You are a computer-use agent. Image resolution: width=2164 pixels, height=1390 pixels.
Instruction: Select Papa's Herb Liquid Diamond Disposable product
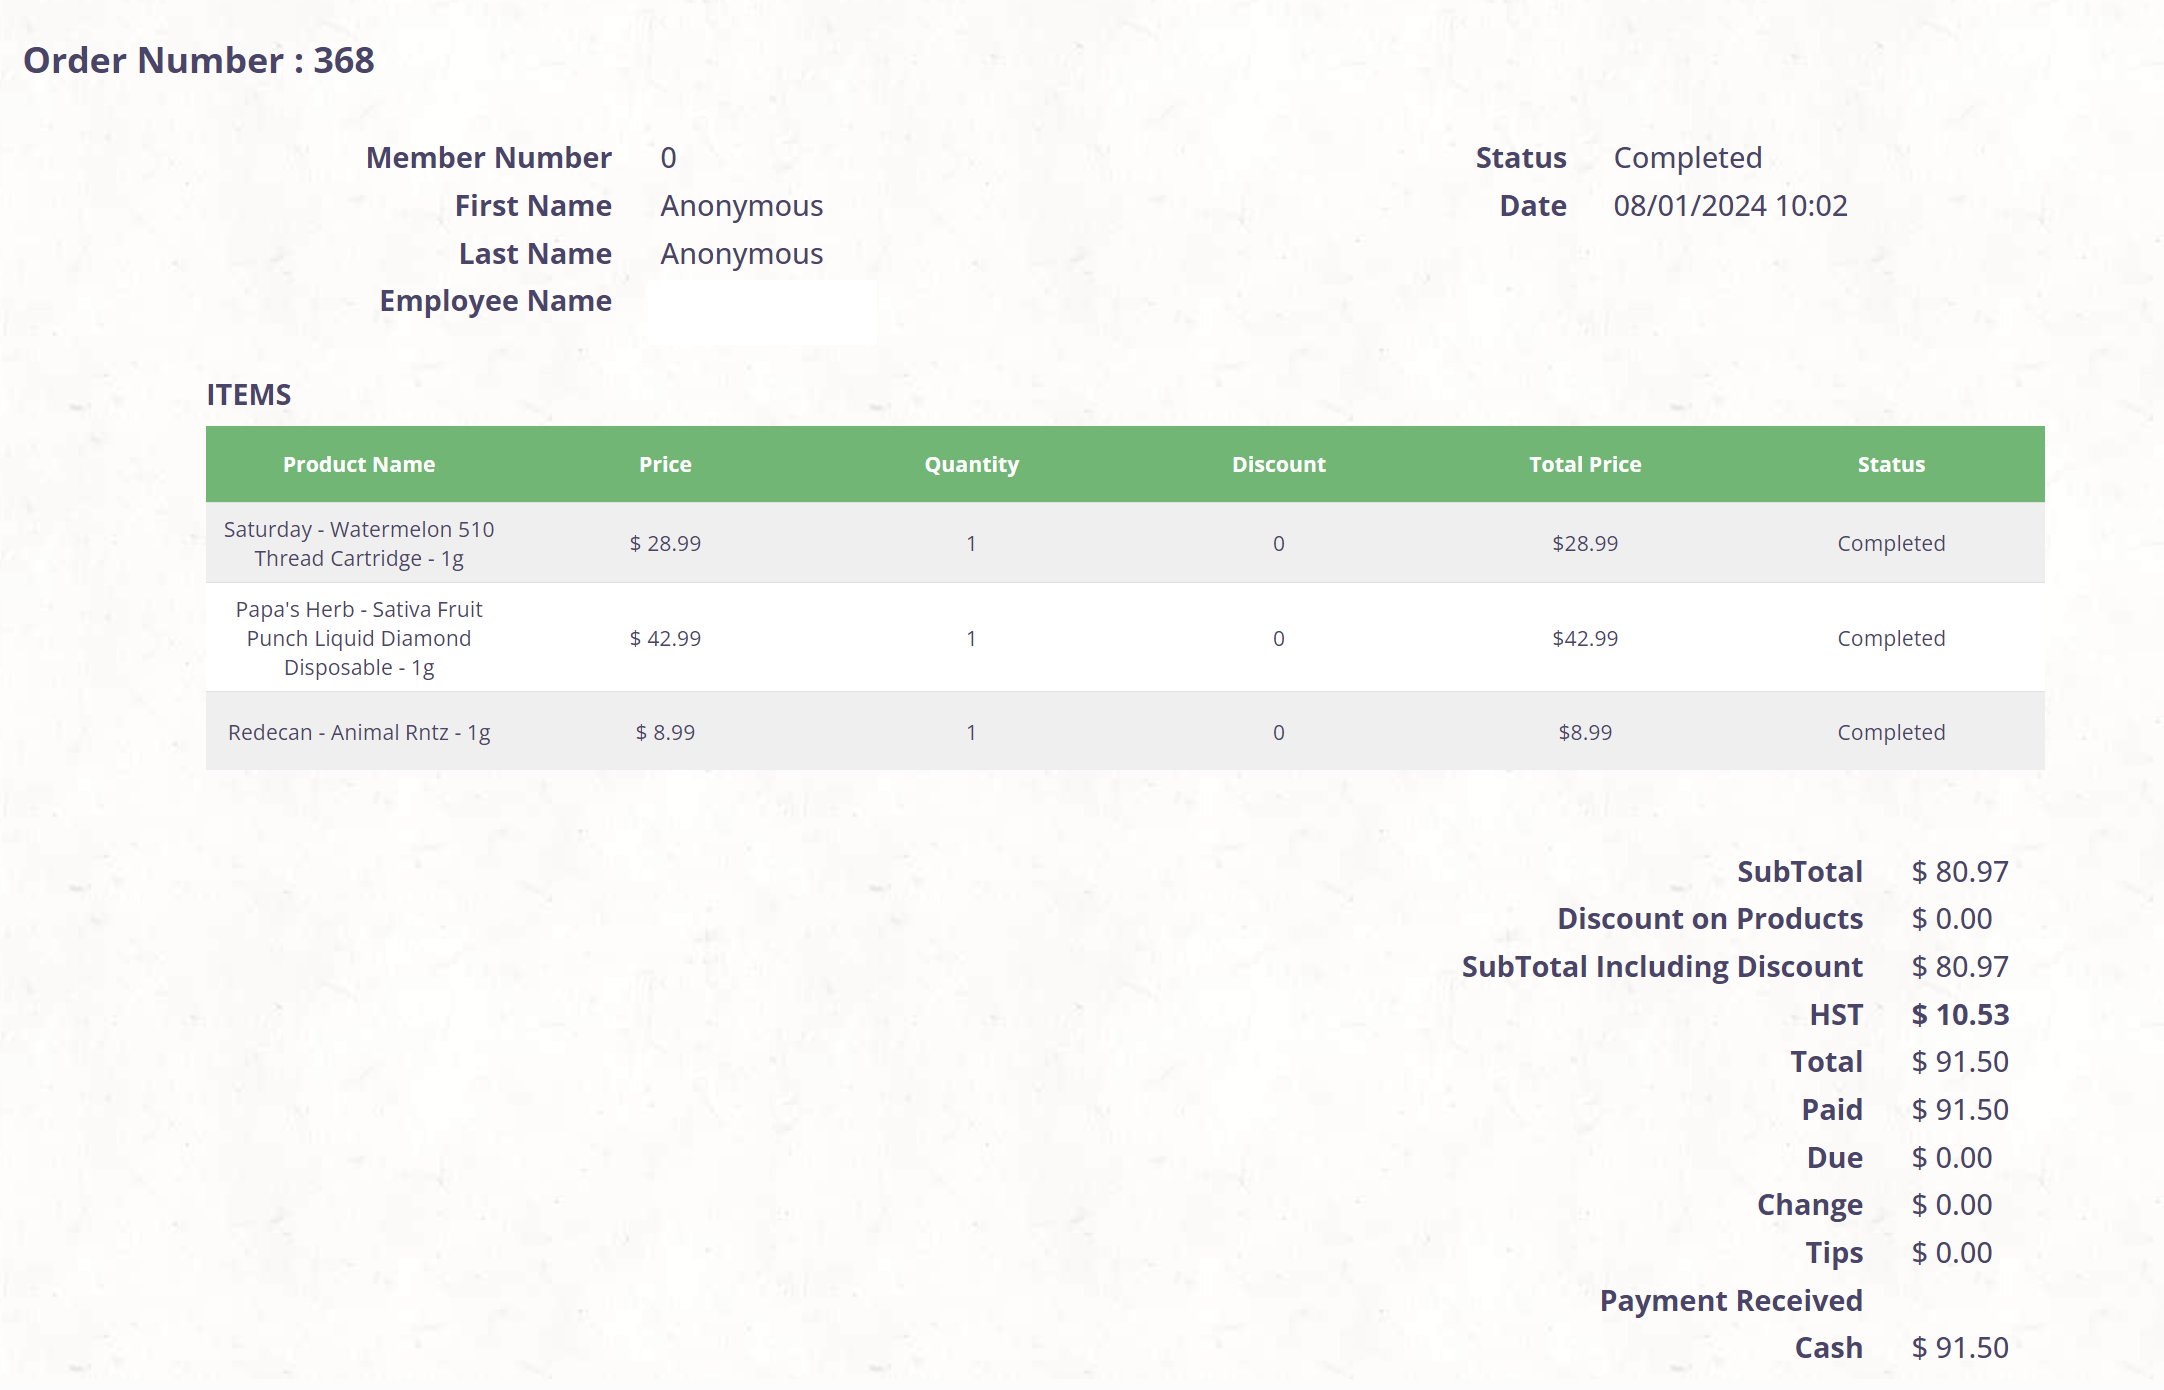click(x=359, y=638)
